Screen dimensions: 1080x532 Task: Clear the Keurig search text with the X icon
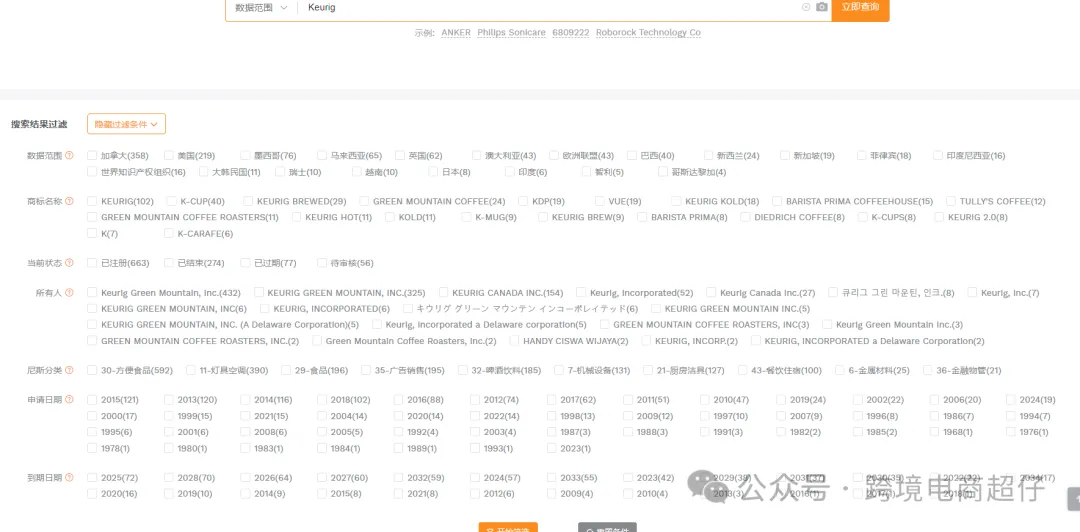pos(806,7)
